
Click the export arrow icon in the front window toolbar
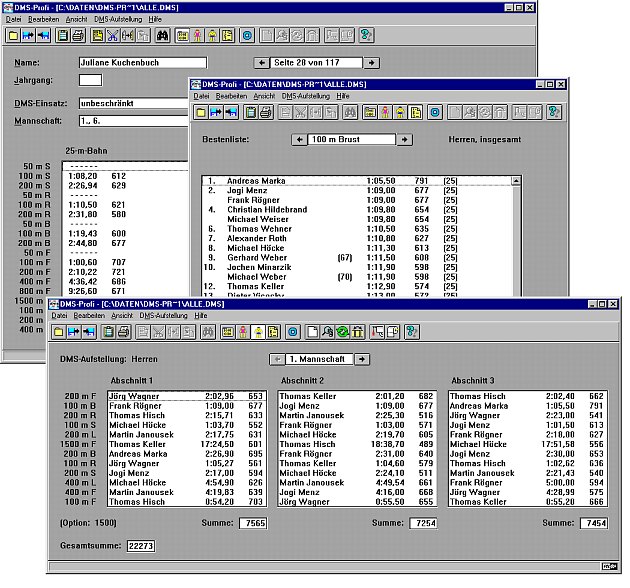click(x=89, y=332)
